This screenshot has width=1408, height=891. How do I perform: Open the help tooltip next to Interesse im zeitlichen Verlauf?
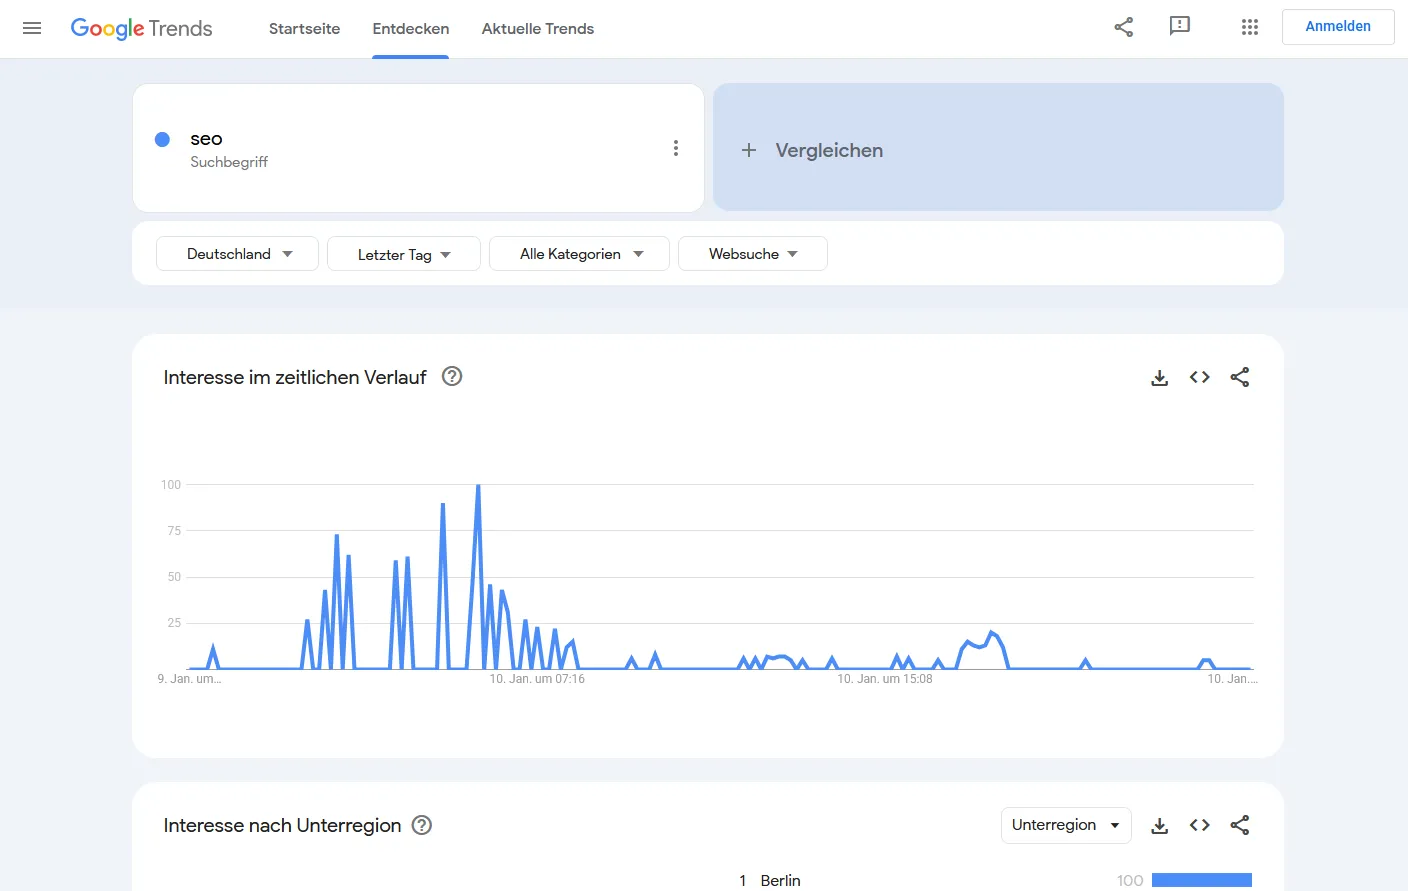[452, 376]
